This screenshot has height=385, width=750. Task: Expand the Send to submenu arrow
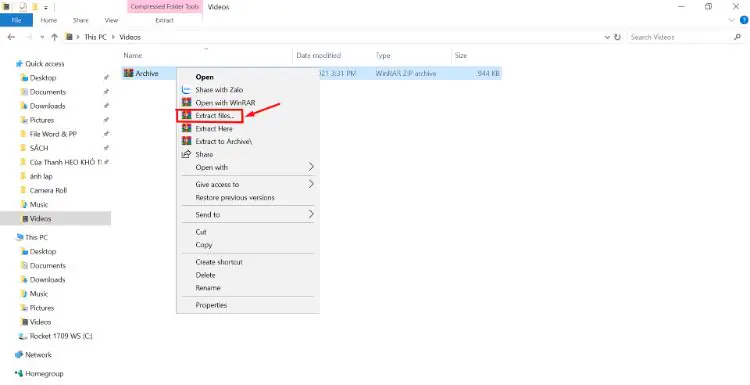[x=311, y=214]
